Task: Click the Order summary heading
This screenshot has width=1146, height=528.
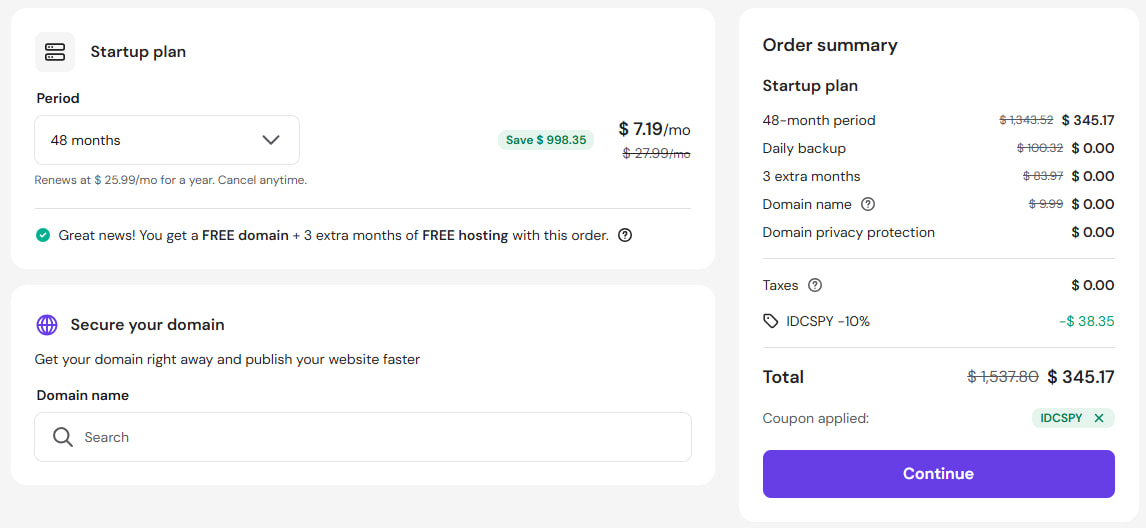Action: coord(830,45)
